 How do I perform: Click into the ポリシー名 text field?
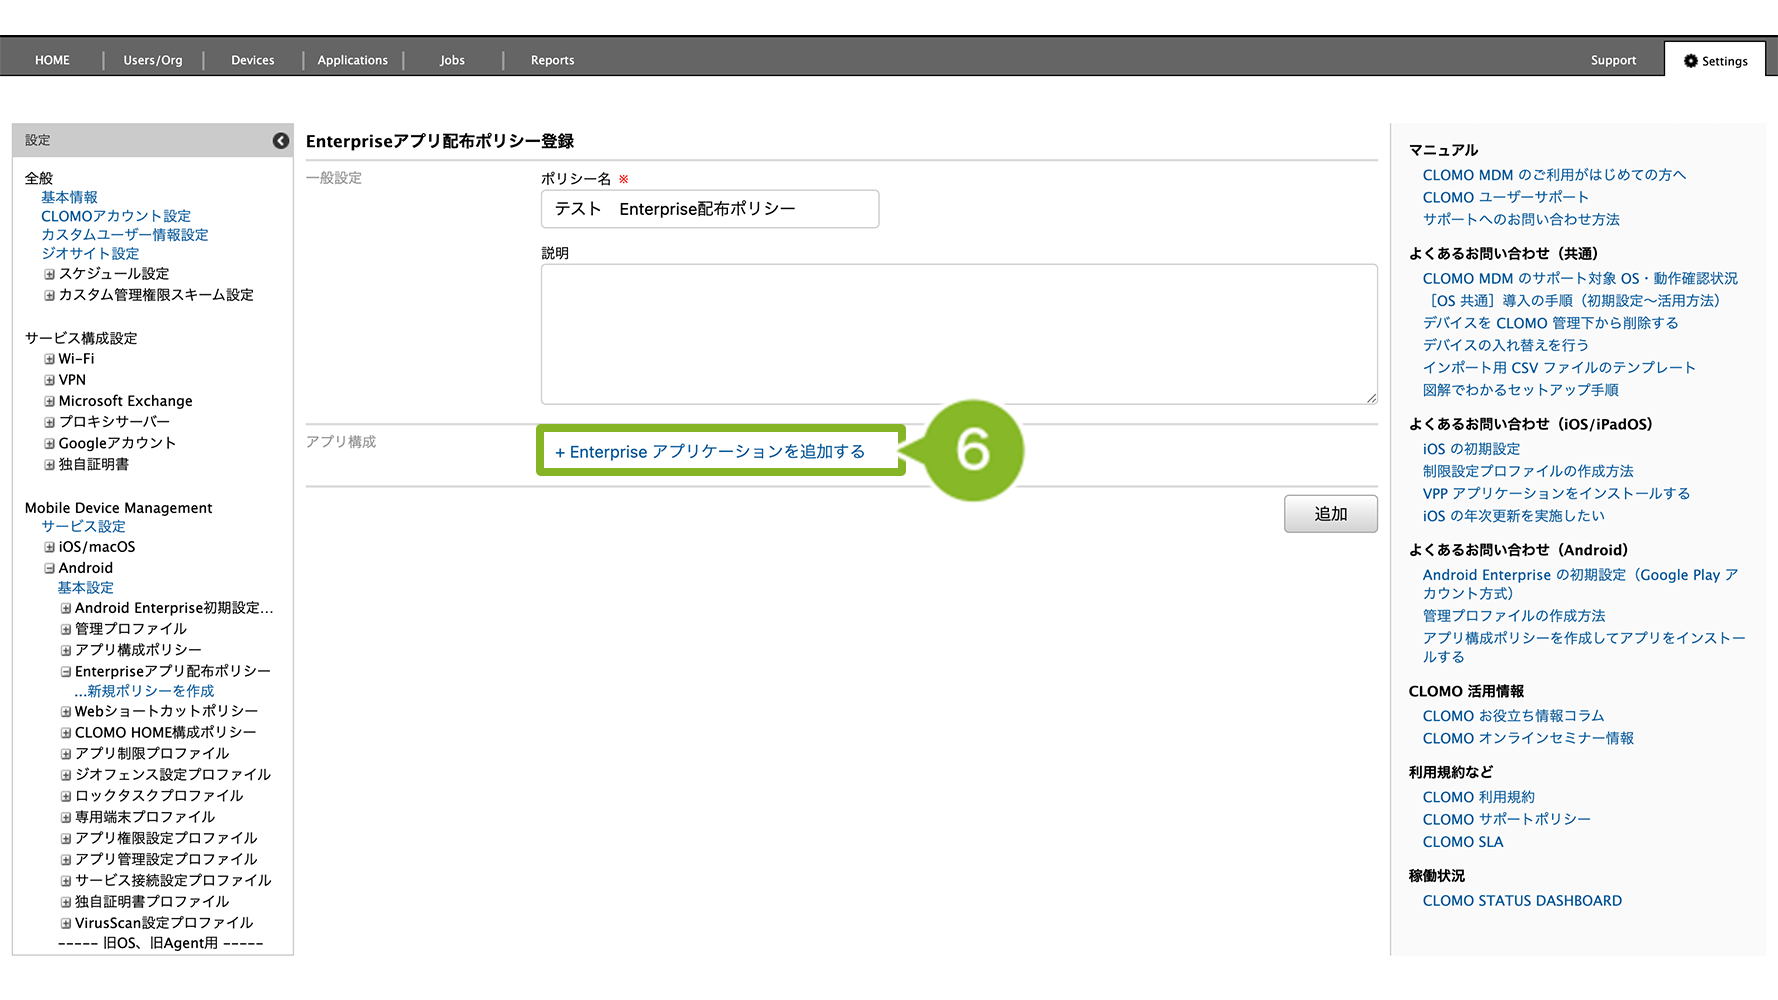coord(709,209)
